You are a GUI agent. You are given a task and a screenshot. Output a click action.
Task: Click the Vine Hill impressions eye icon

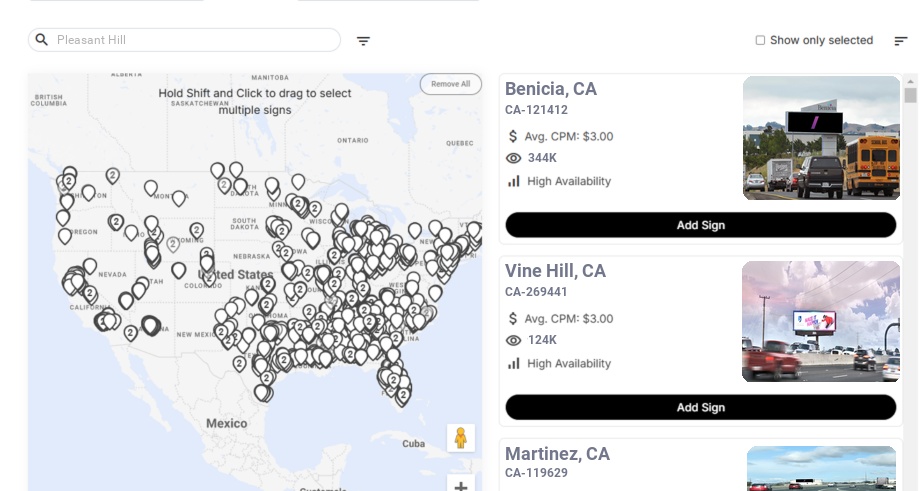(514, 340)
